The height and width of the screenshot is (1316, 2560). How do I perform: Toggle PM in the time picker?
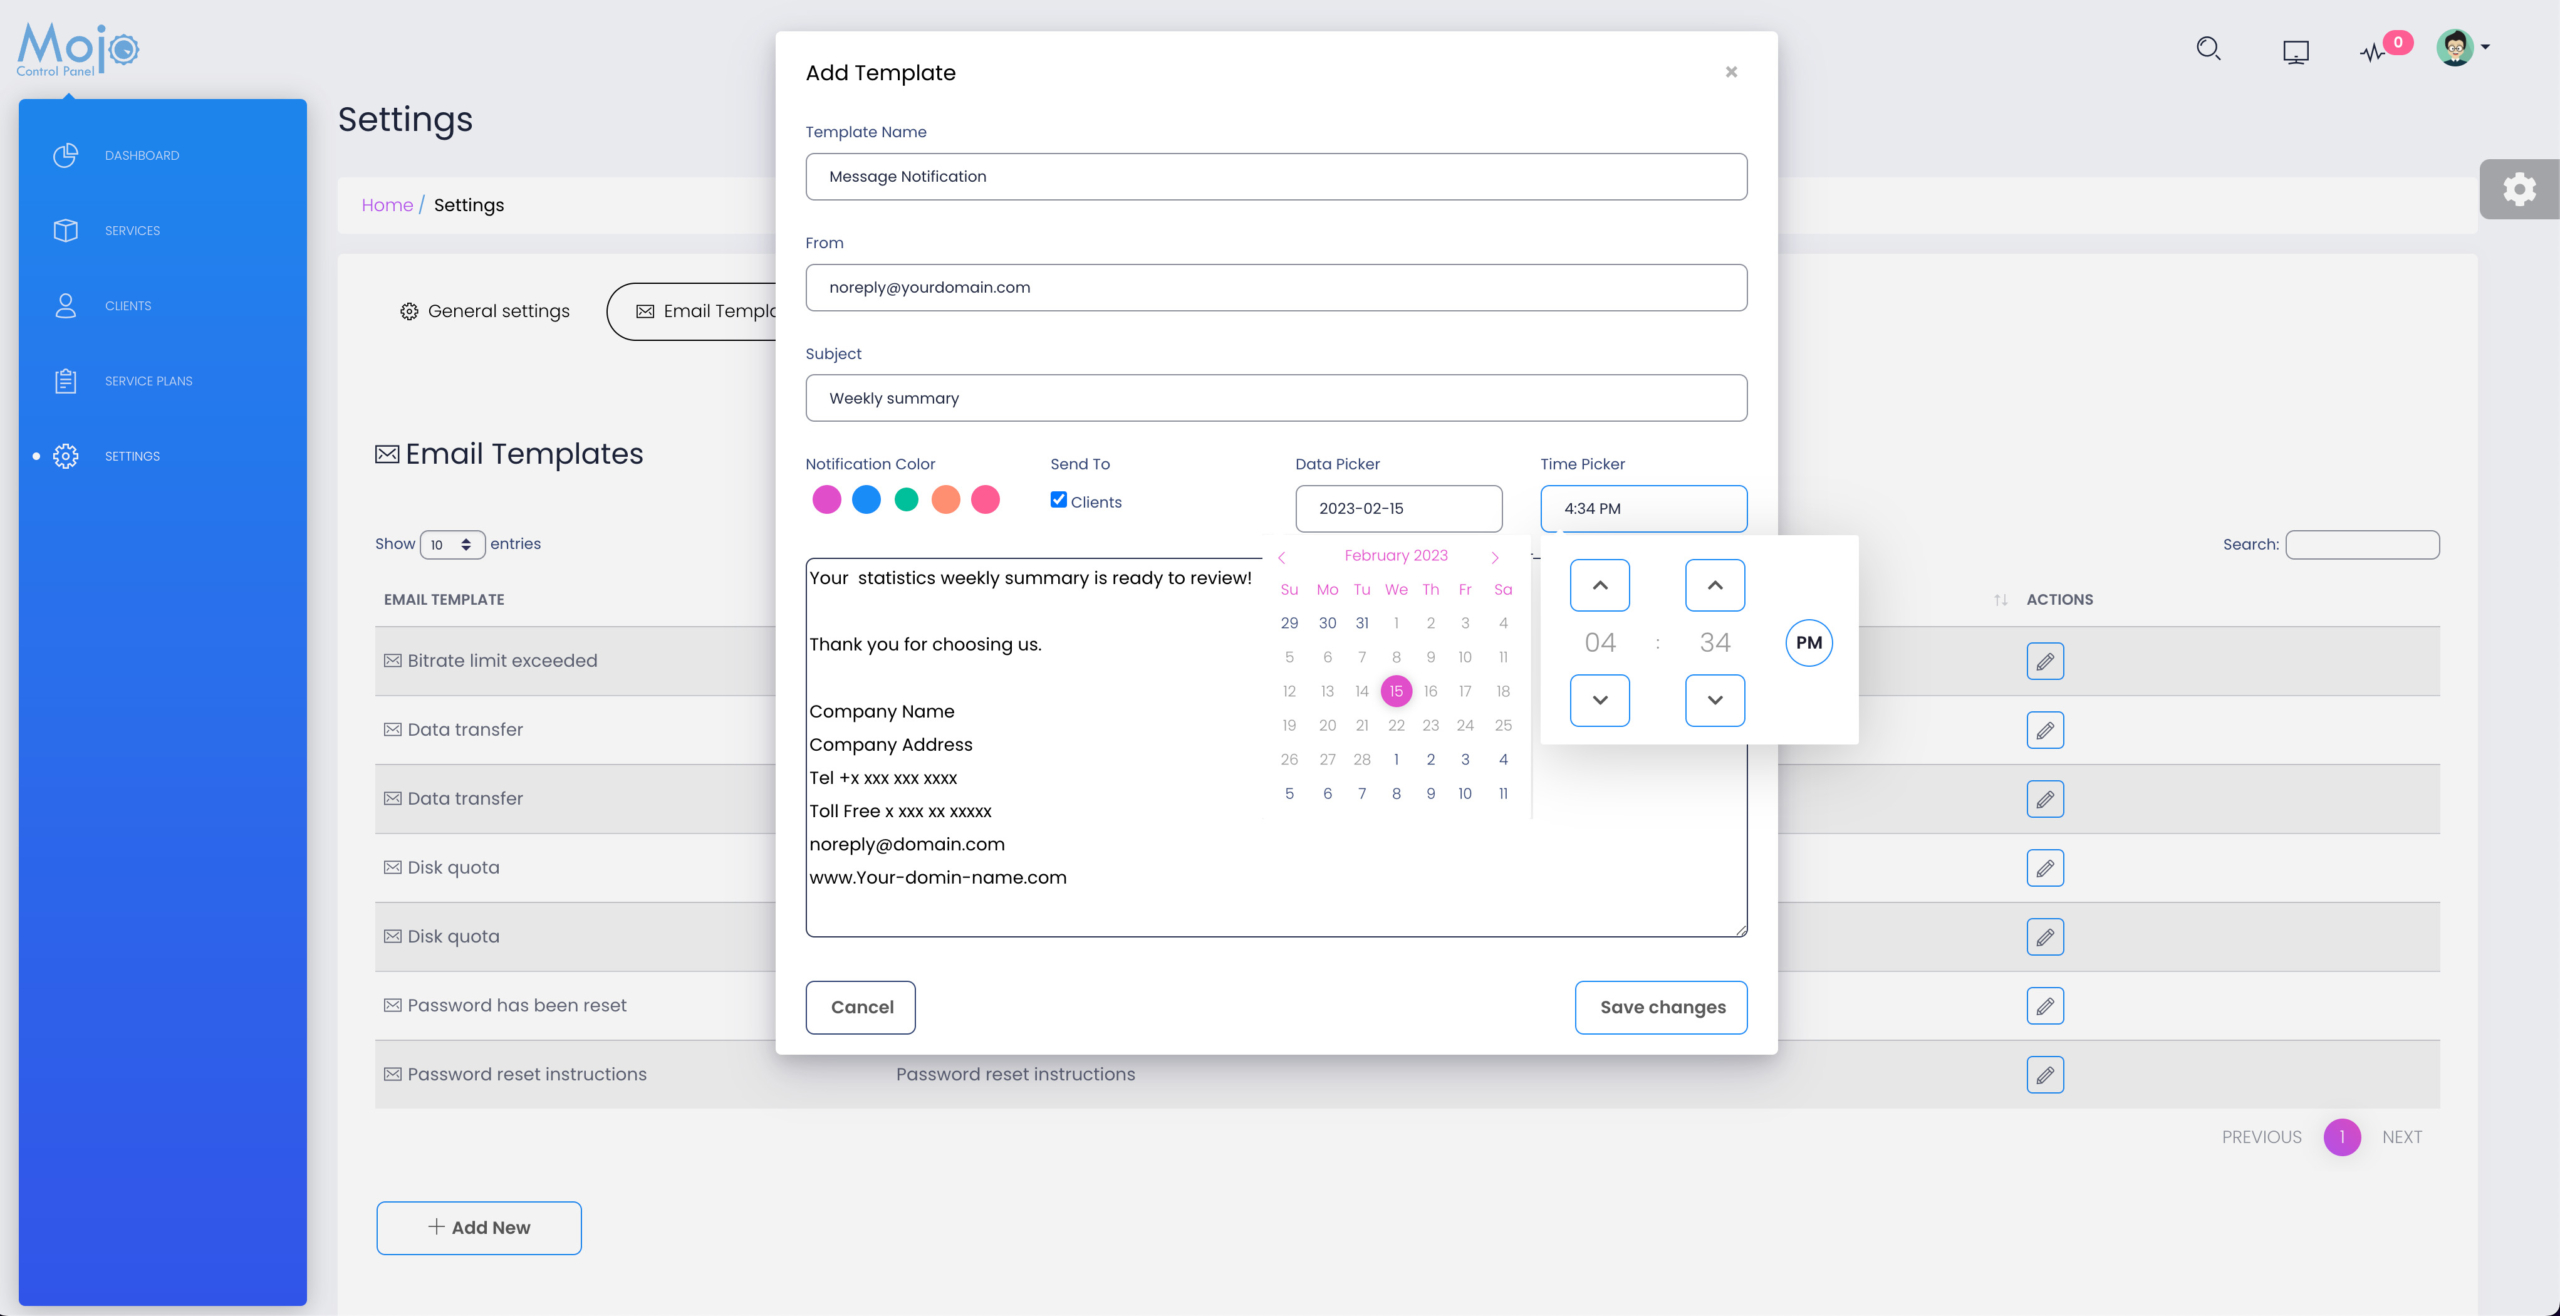[x=1808, y=642]
